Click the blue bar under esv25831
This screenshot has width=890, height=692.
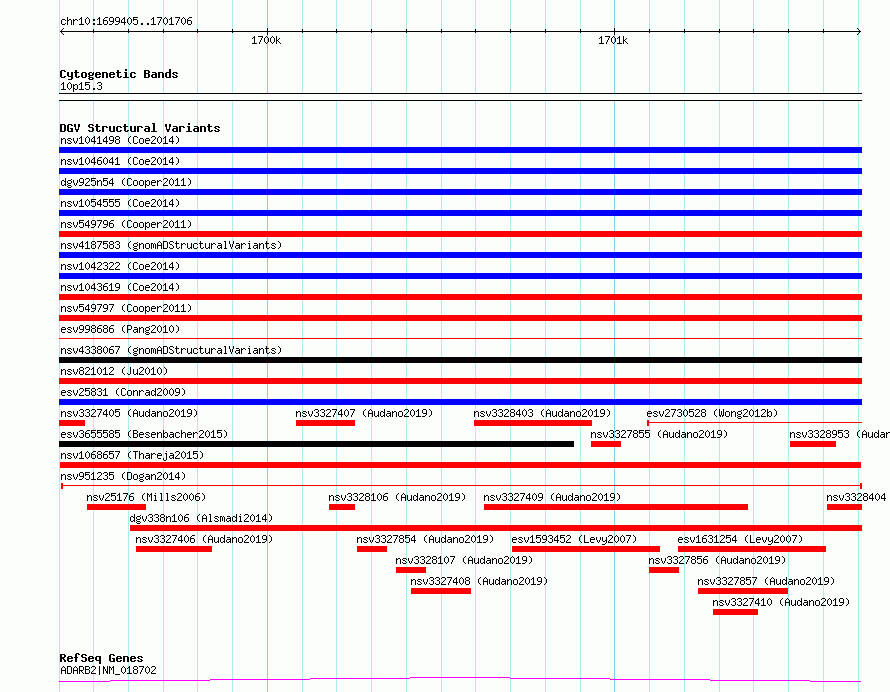coord(460,402)
